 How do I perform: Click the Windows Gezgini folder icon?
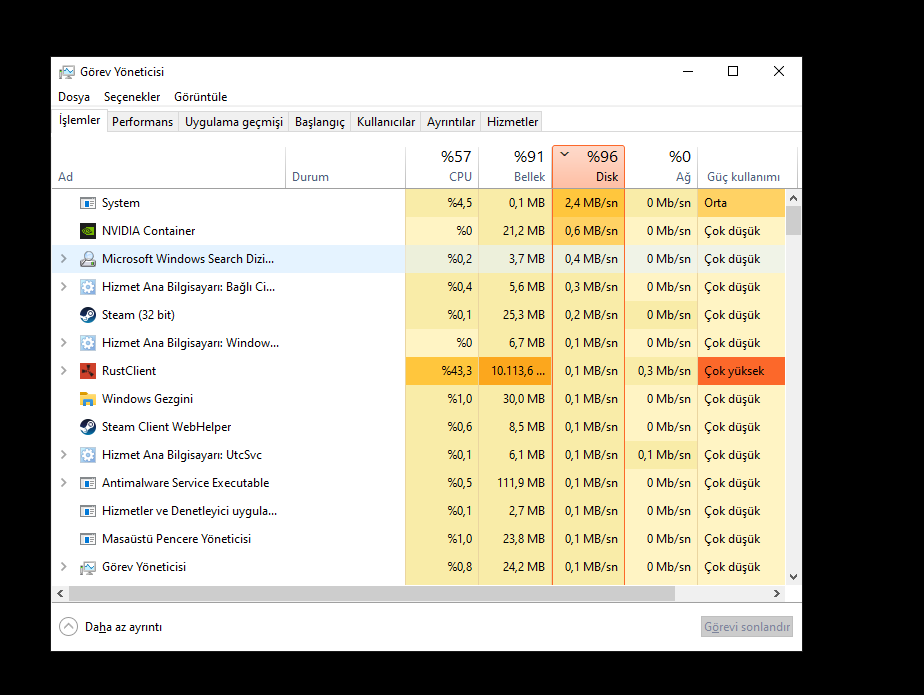(88, 399)
